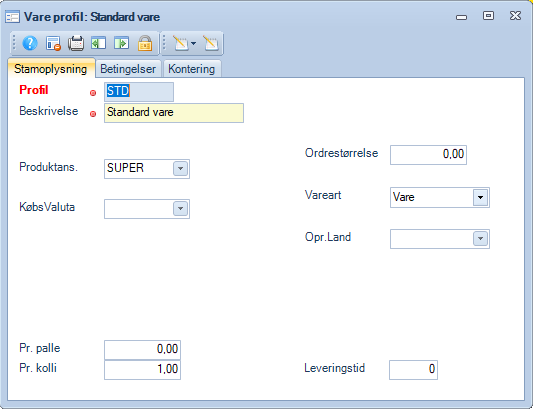
Task: Click the Pr. kolli input field
Action: coord(142,370)
